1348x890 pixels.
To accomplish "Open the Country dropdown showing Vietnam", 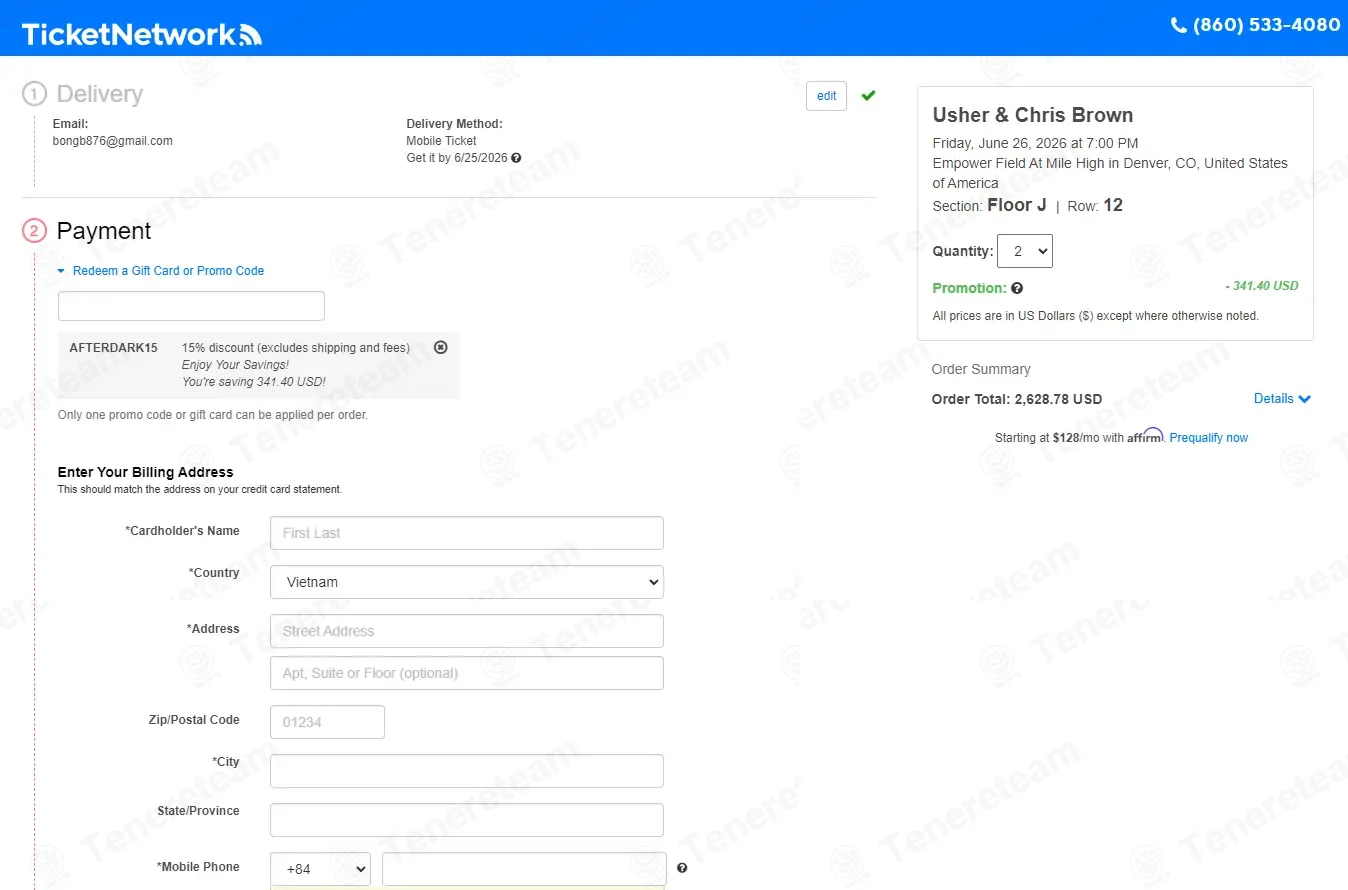I will point(467,582).
